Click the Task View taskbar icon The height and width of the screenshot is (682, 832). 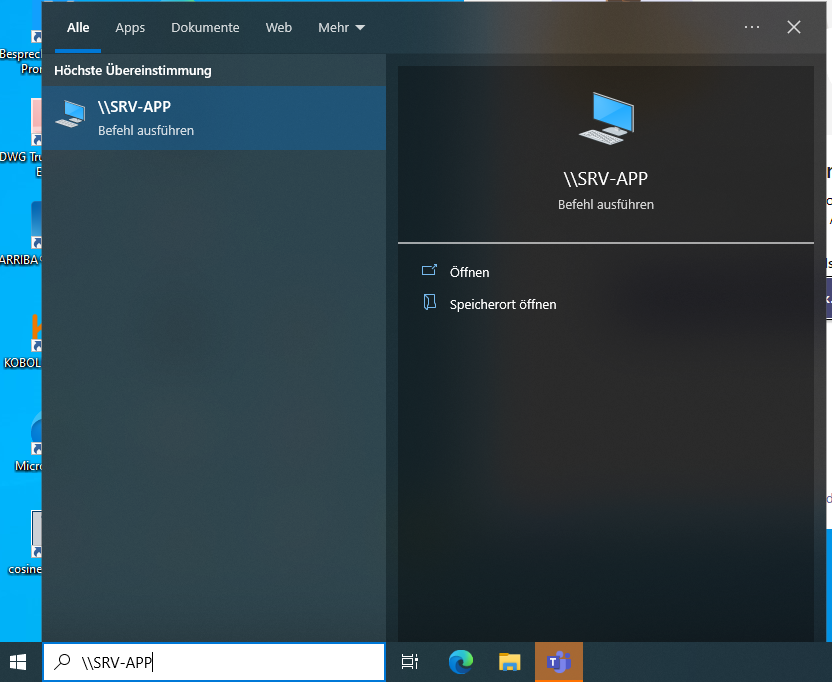click(410, 661)
